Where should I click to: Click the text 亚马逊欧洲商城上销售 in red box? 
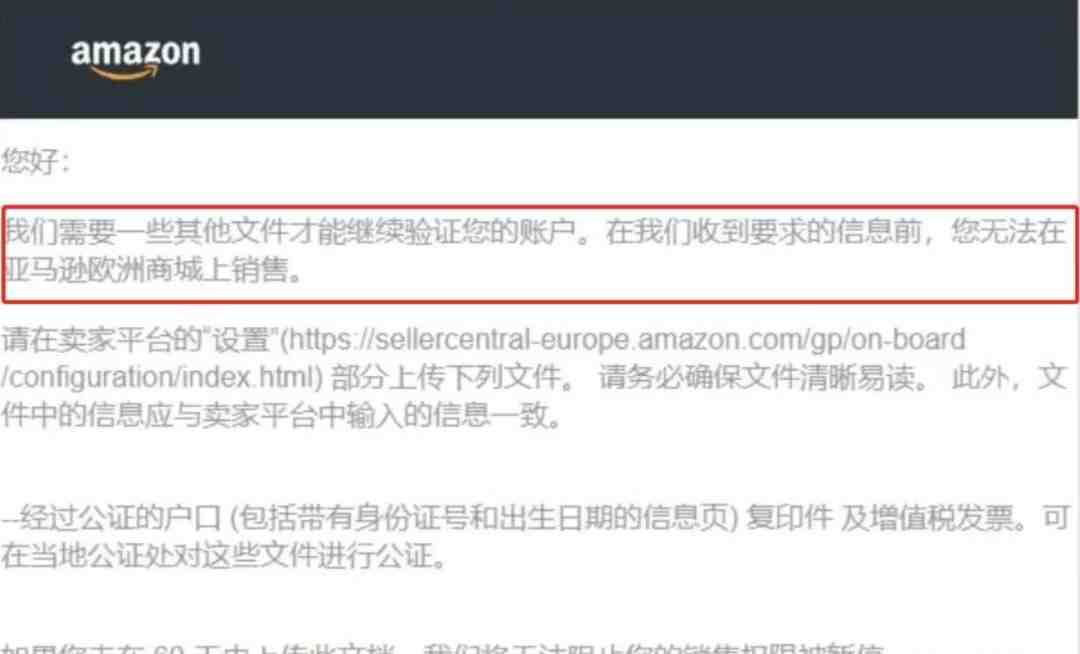click(146, 270)
